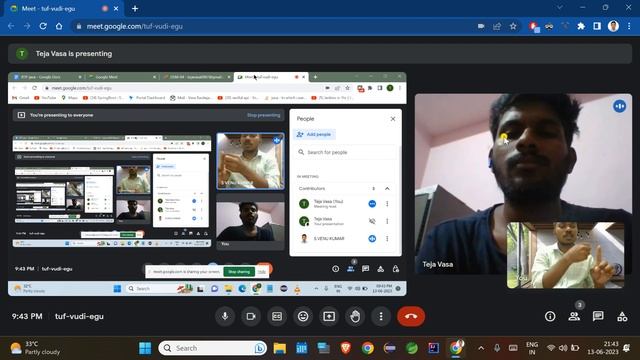Click the Windows taskbar Search box
The width and height of the screenshot is (640, 360).
click(x=212, y=348)
